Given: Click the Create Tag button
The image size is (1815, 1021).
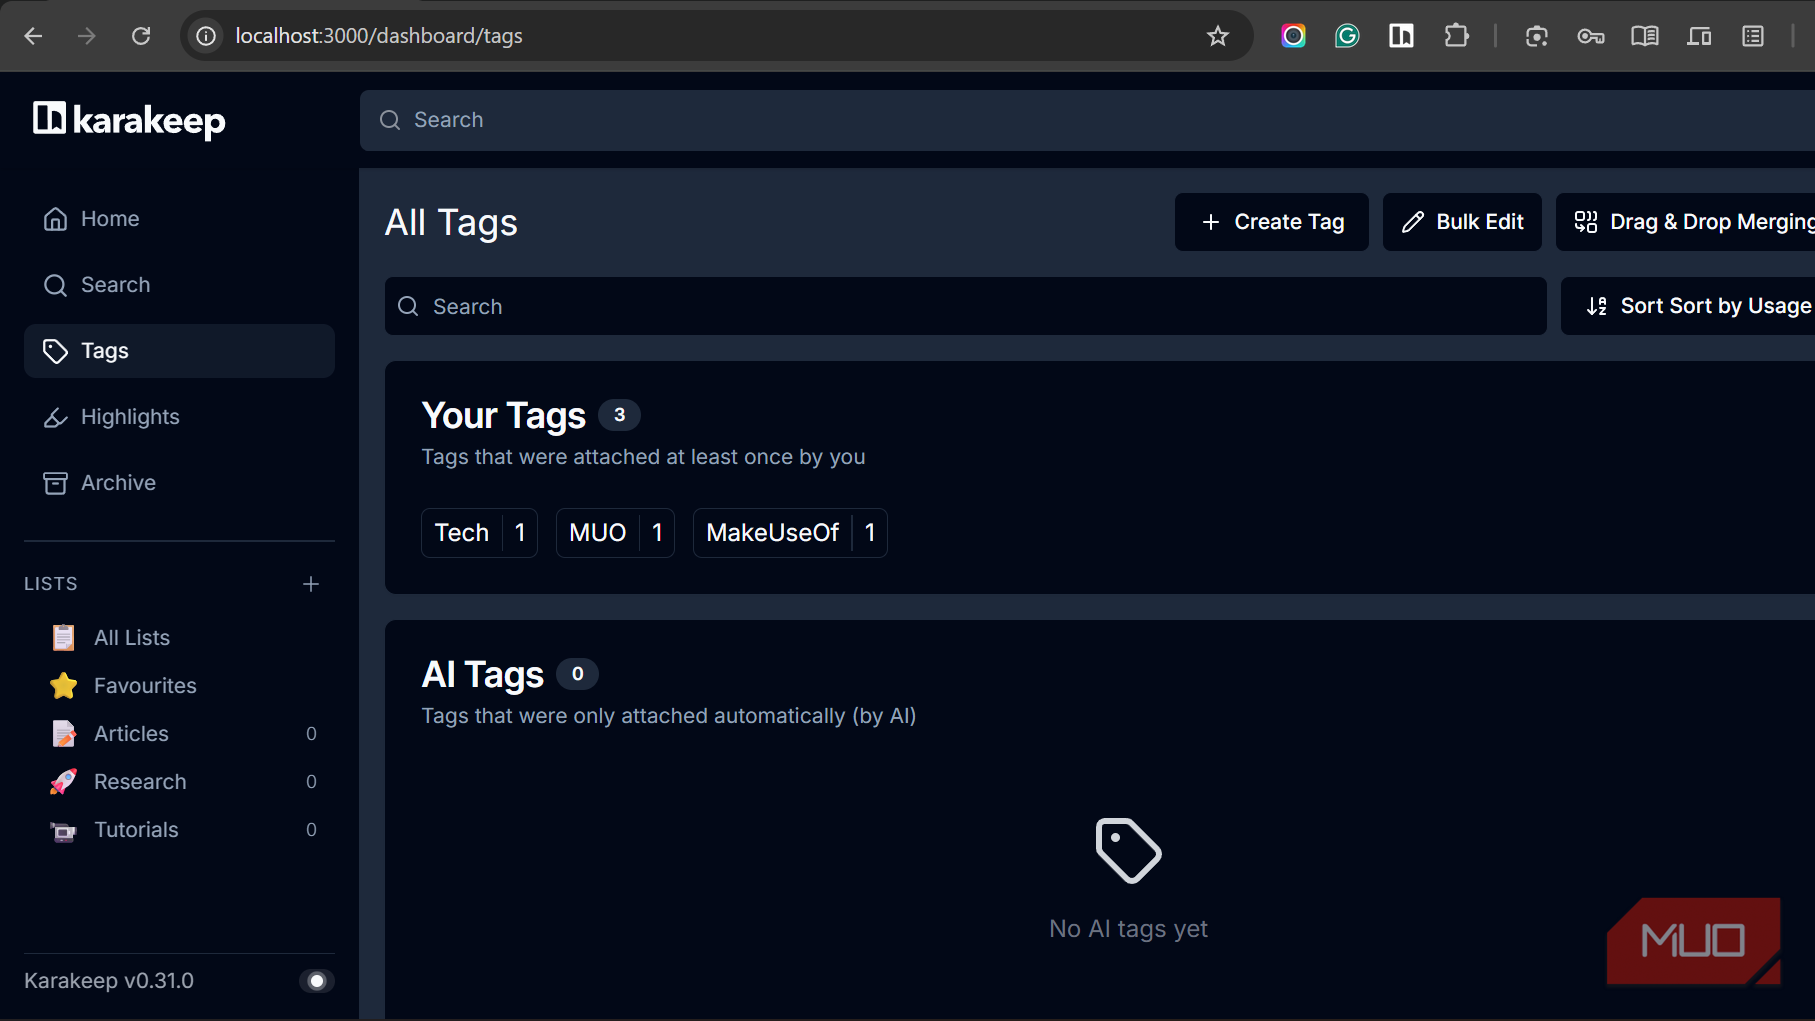Looking at the screenshot, I should point(1272,222).
